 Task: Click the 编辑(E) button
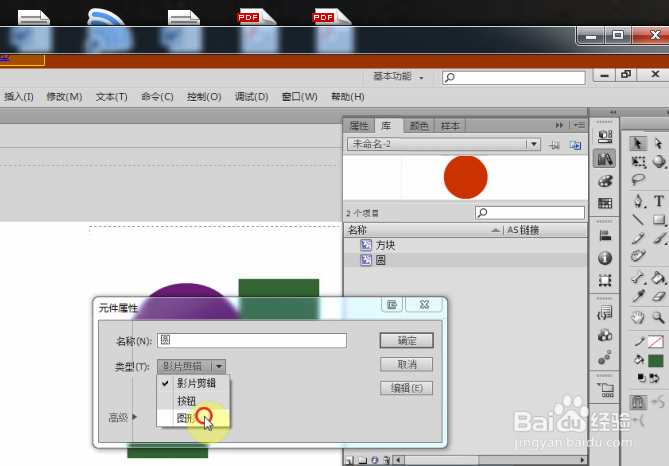[x=407, y=388]
